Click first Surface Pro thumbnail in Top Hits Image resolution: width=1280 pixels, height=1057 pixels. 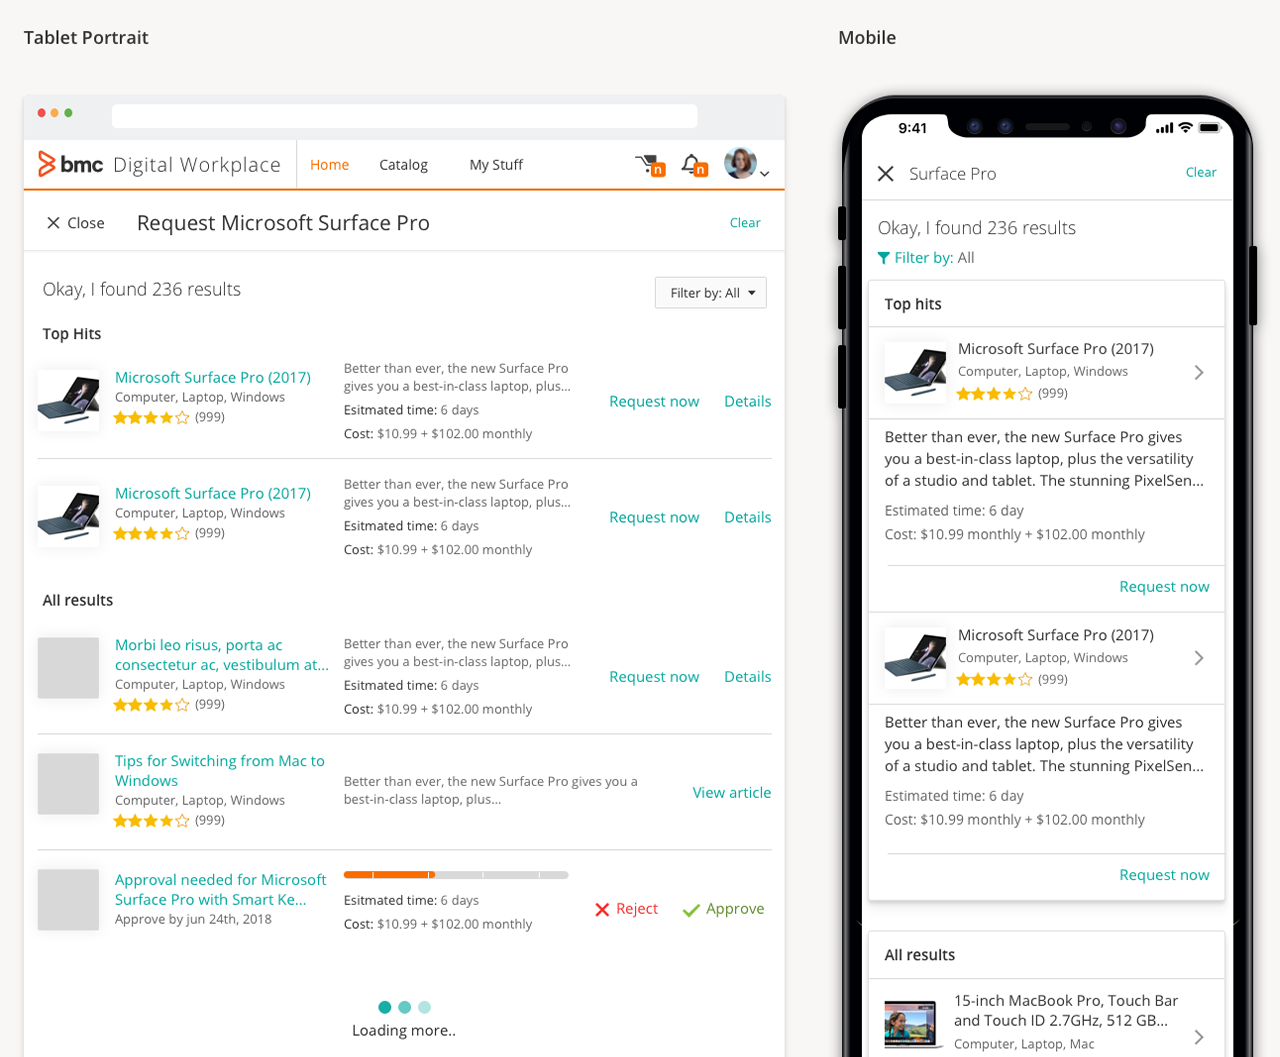click(68, 400)
